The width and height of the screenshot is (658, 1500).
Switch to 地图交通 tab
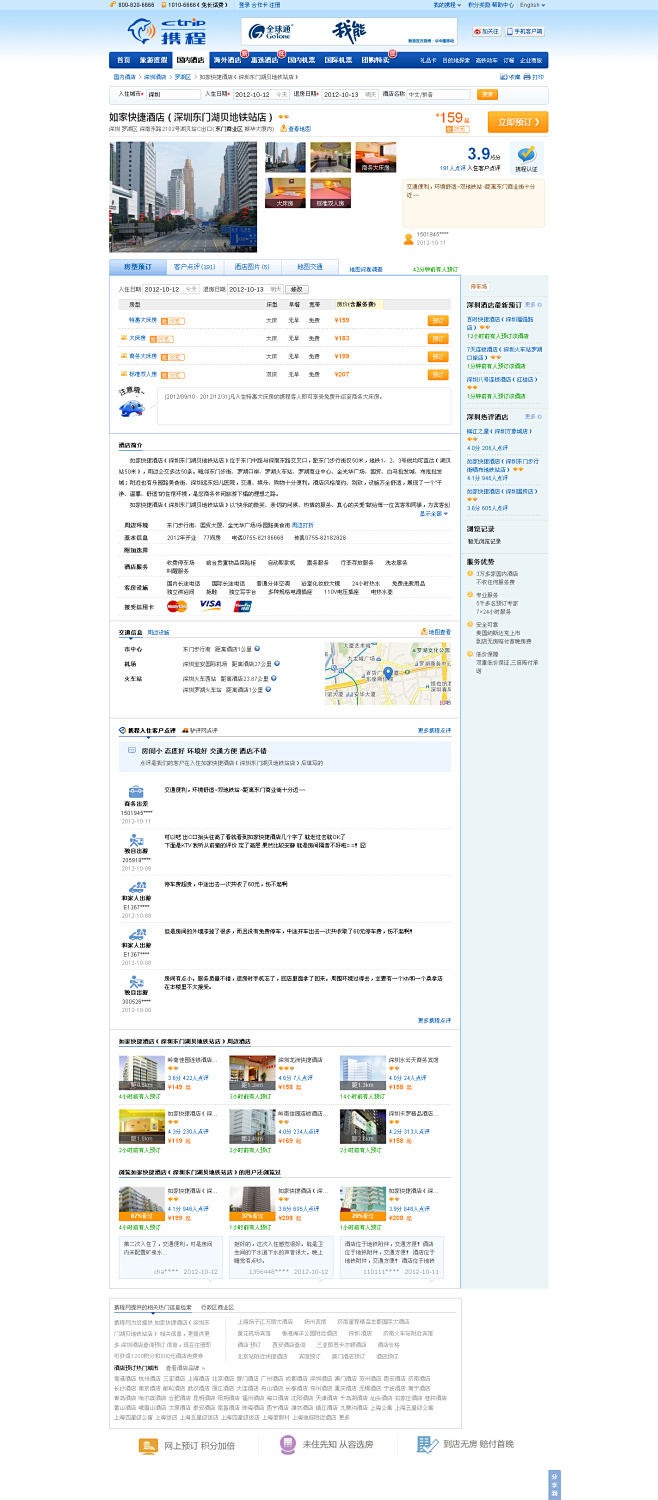(310, 267)
